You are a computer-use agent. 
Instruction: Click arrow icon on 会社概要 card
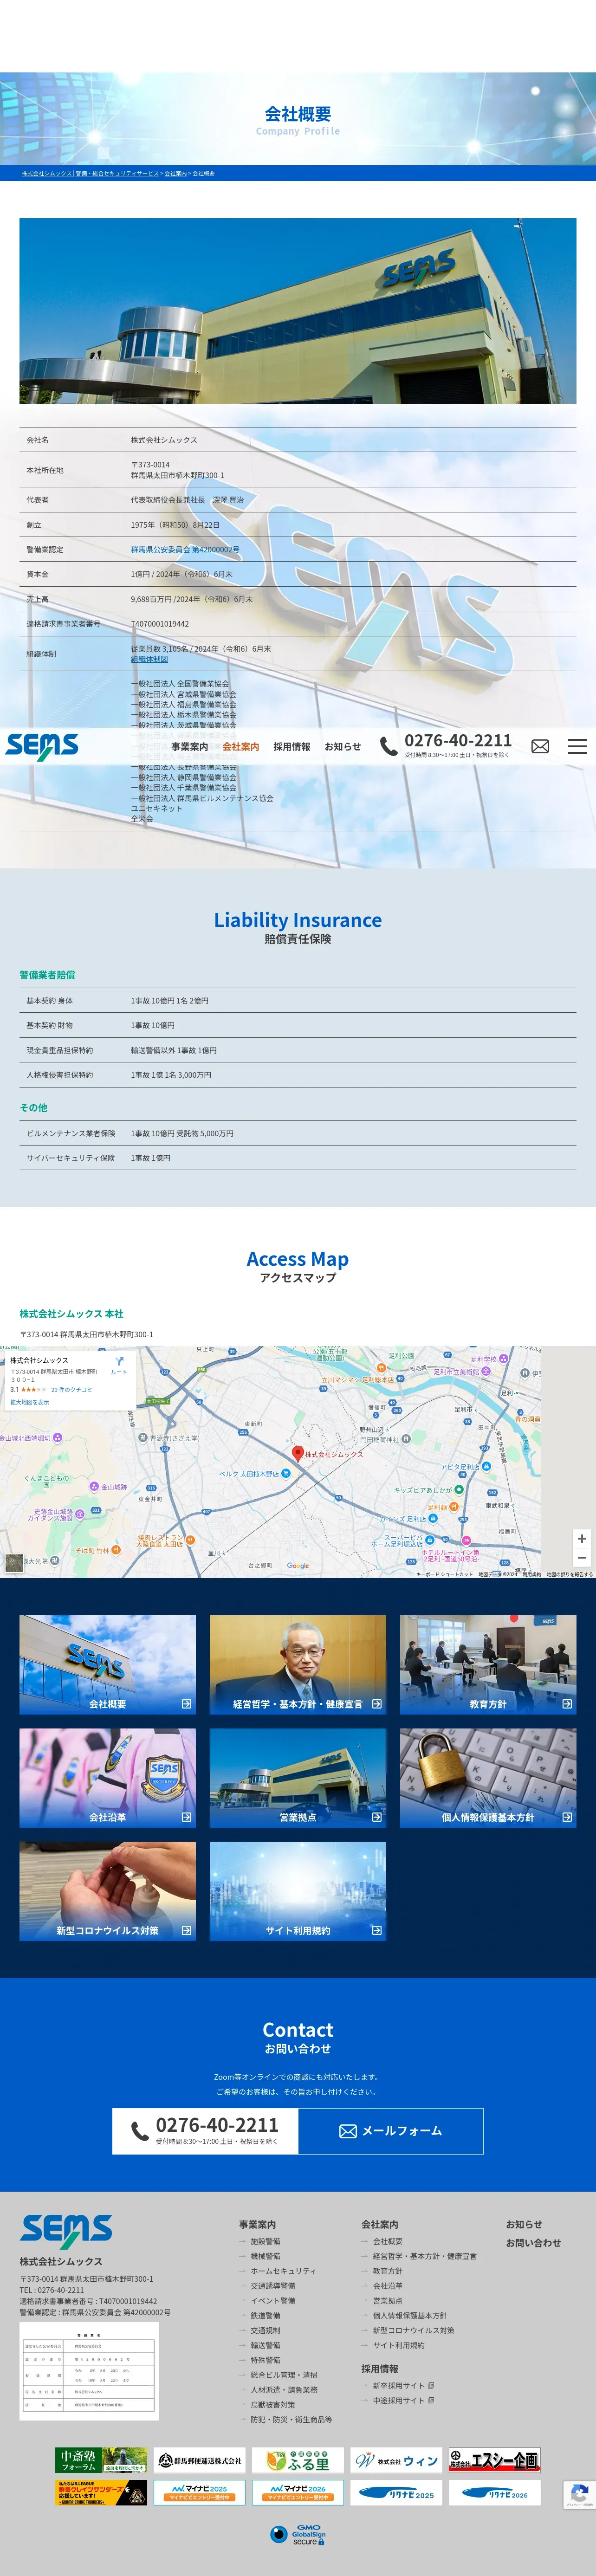(186, 1704)
